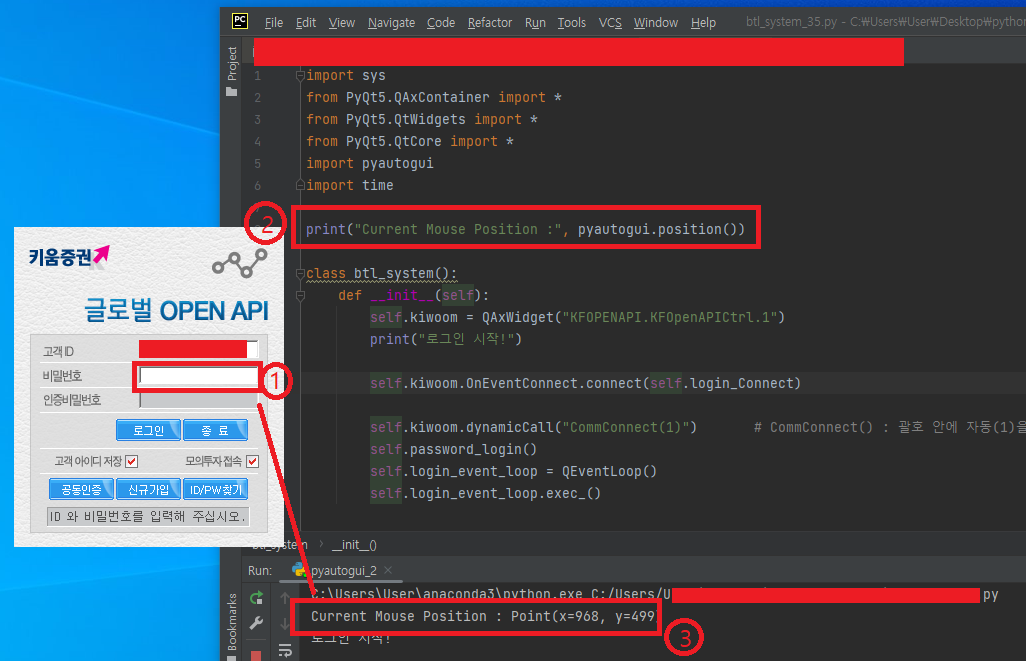Open the Edit menu
This screenshot has height=661, width=1026.
pos(306,22)
